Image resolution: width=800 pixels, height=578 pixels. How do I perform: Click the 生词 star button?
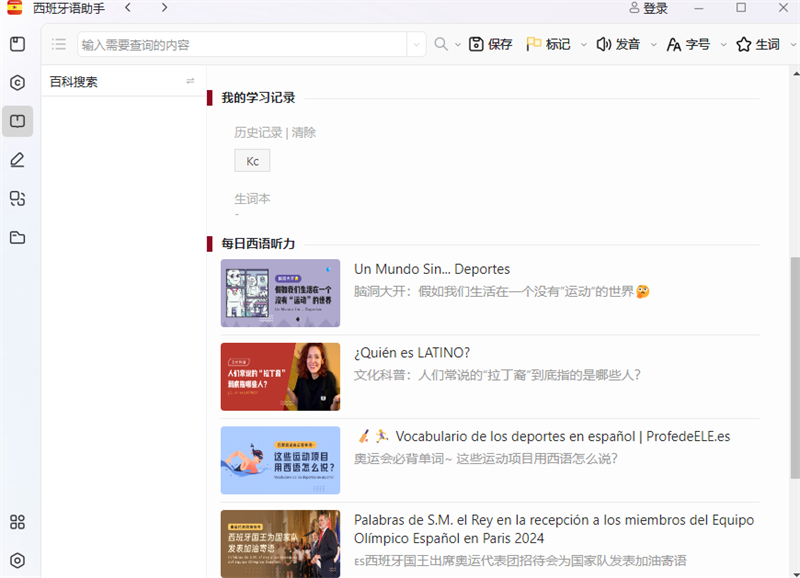758,44
